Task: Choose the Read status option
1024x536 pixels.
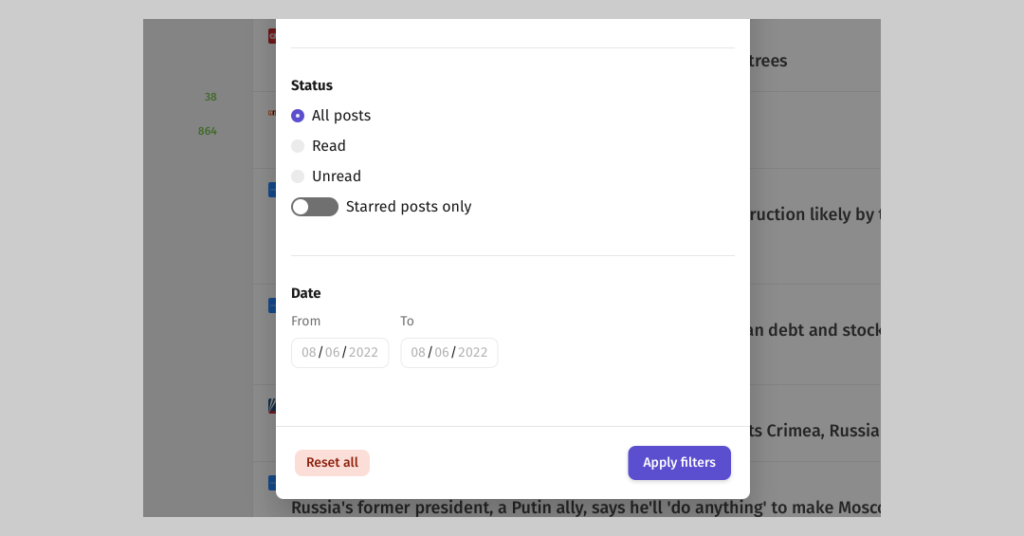Action: pyautogui.click(x=298, y=146)
